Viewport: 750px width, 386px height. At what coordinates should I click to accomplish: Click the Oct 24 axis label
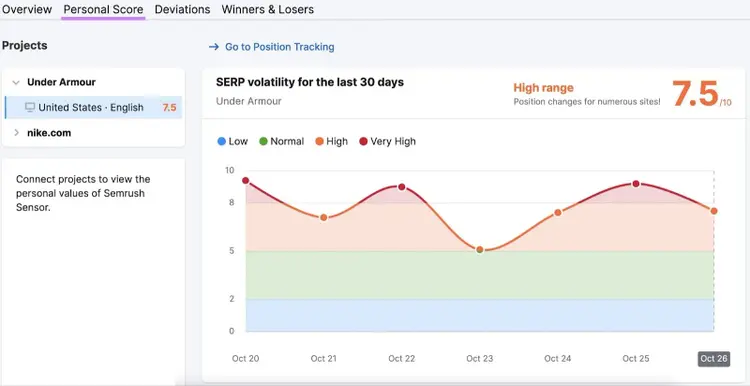[x=558, y=359]
